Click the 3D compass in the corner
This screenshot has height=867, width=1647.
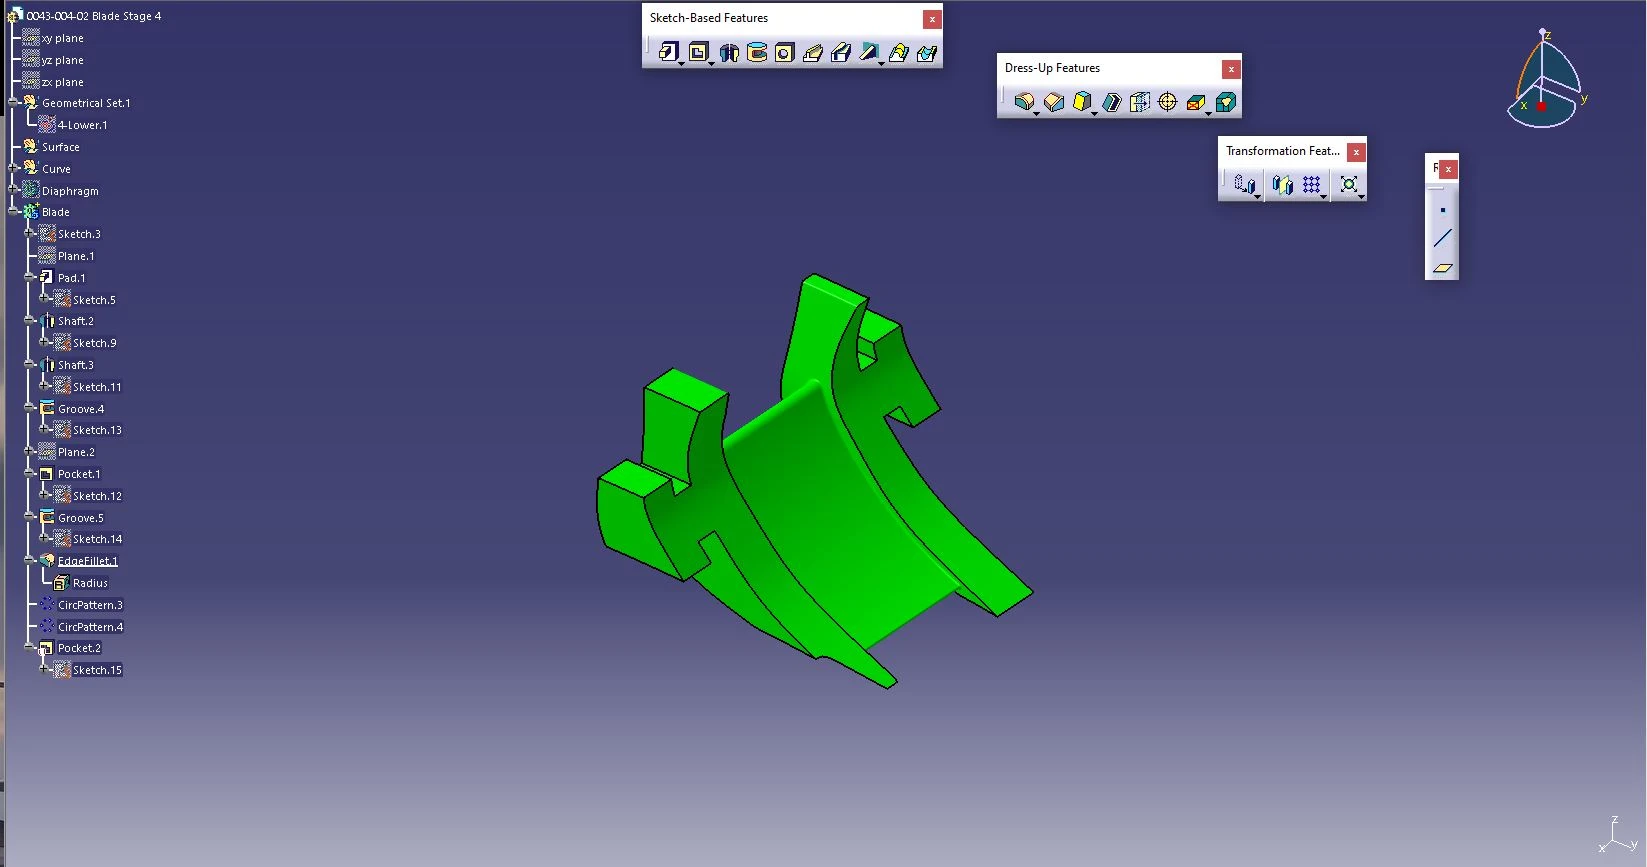pyautogui.click(x=1543, y=82)
